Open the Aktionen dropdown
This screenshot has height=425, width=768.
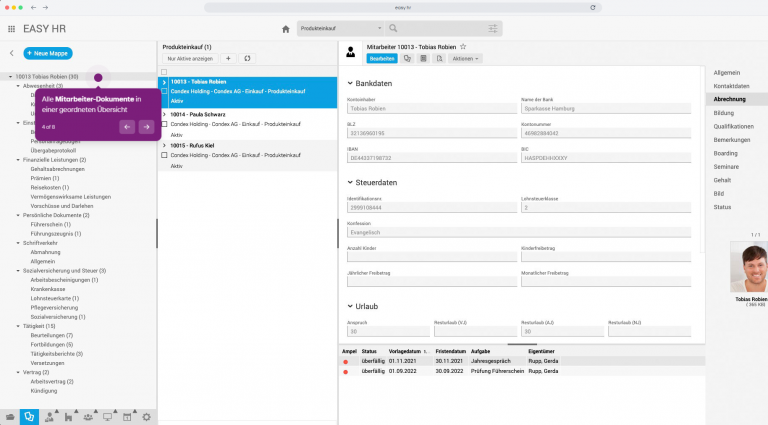pyautogui.click(x=465, y=59)
